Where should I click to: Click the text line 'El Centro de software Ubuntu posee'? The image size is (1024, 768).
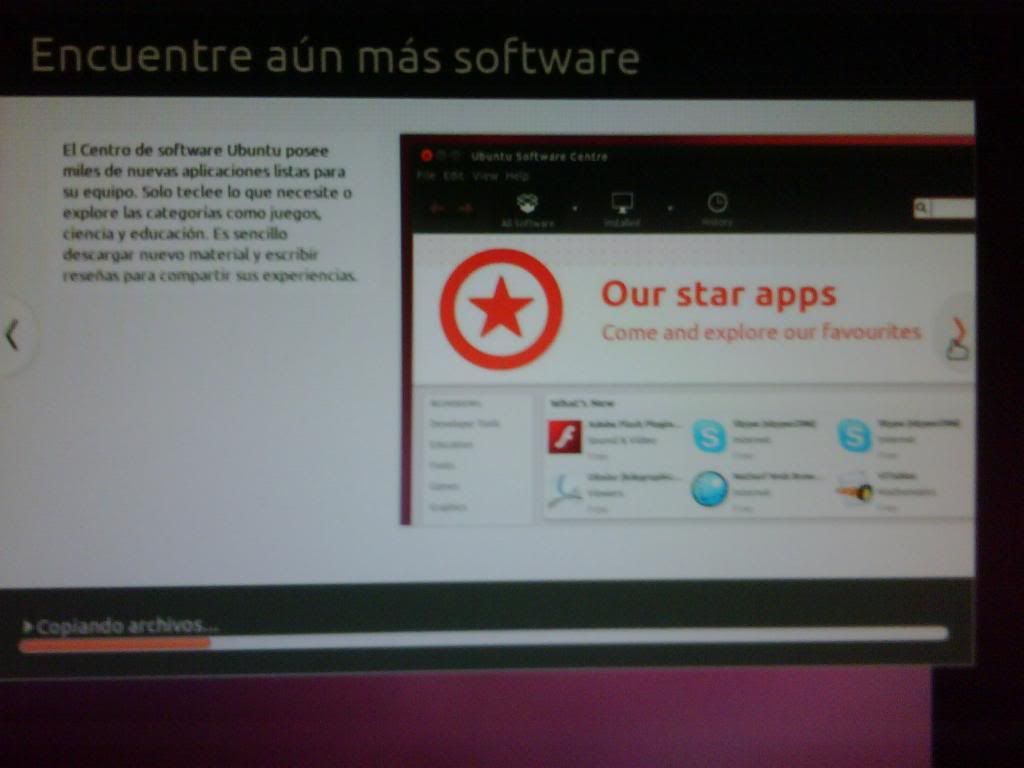pos(195,150)
